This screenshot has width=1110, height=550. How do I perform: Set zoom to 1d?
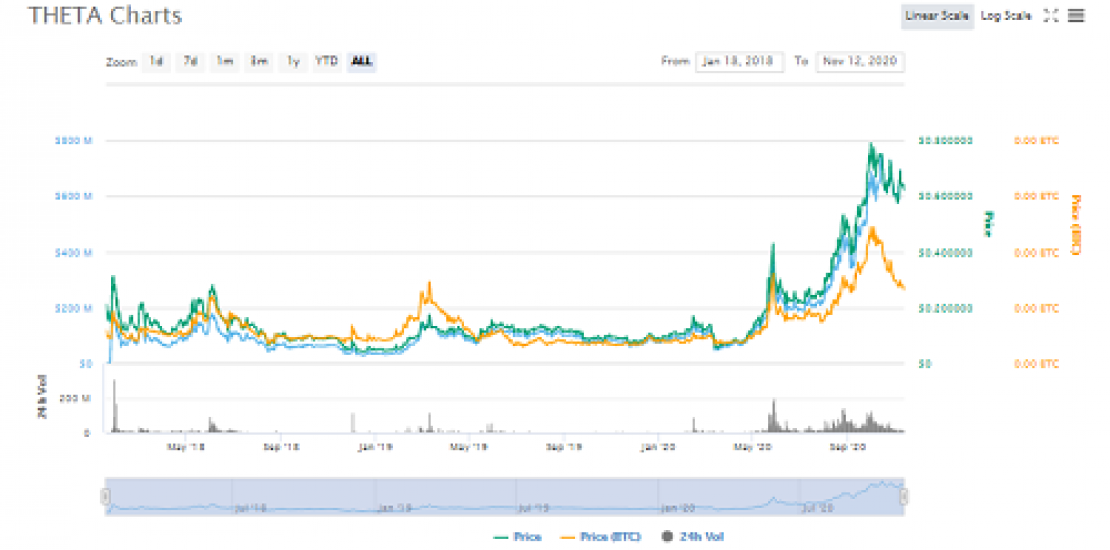point(156,61)
